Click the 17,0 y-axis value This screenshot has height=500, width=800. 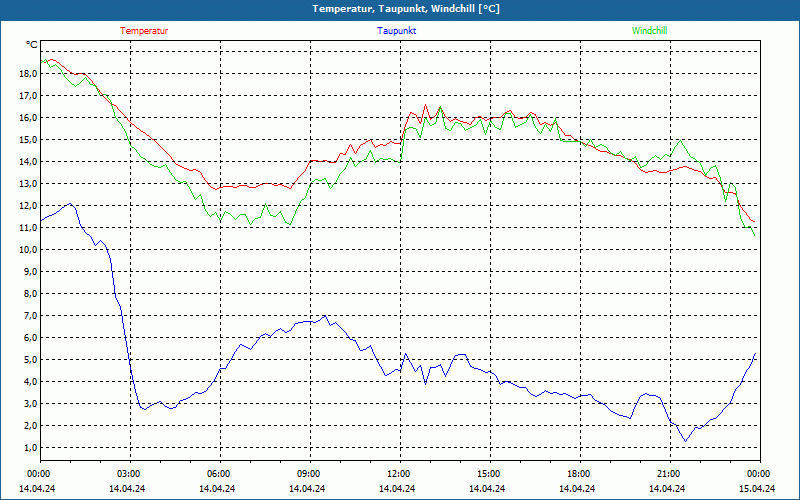click(28, 95)
